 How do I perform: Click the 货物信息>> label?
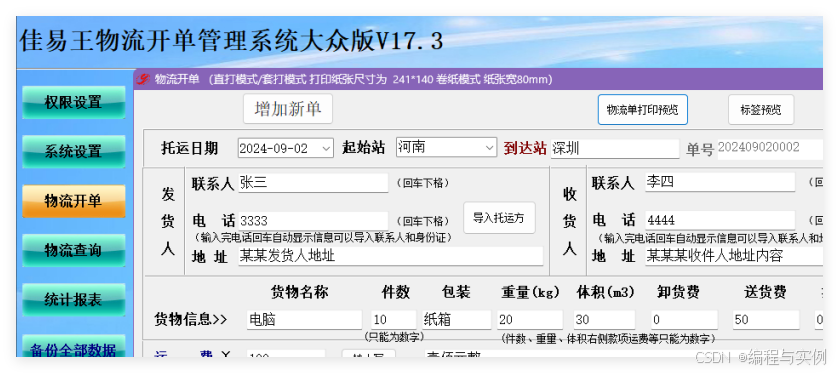pyautogui.click(x=191, y=319)
